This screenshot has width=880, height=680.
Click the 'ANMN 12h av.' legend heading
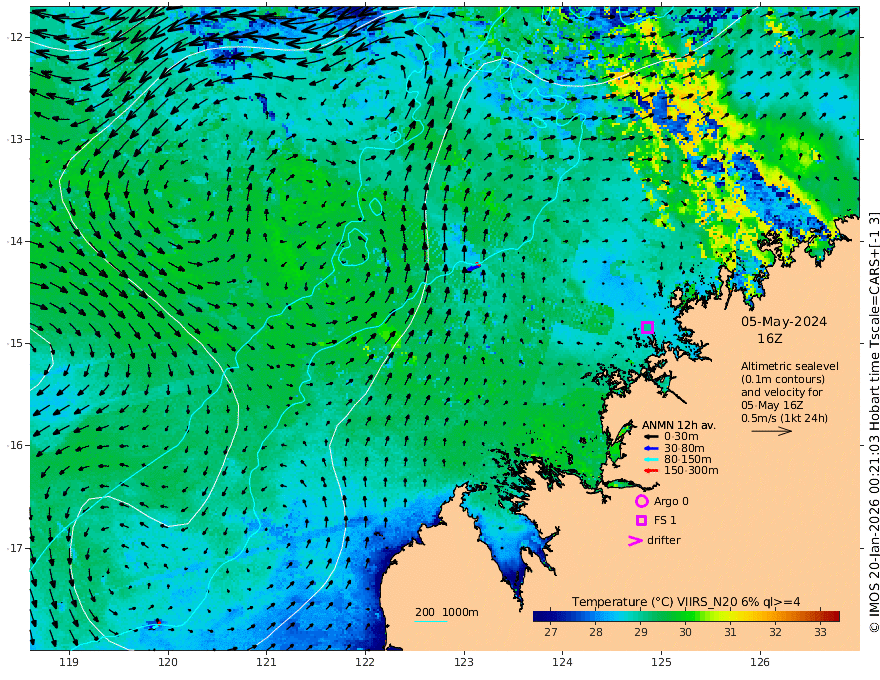pyautogui.click(x=679, y=425)
